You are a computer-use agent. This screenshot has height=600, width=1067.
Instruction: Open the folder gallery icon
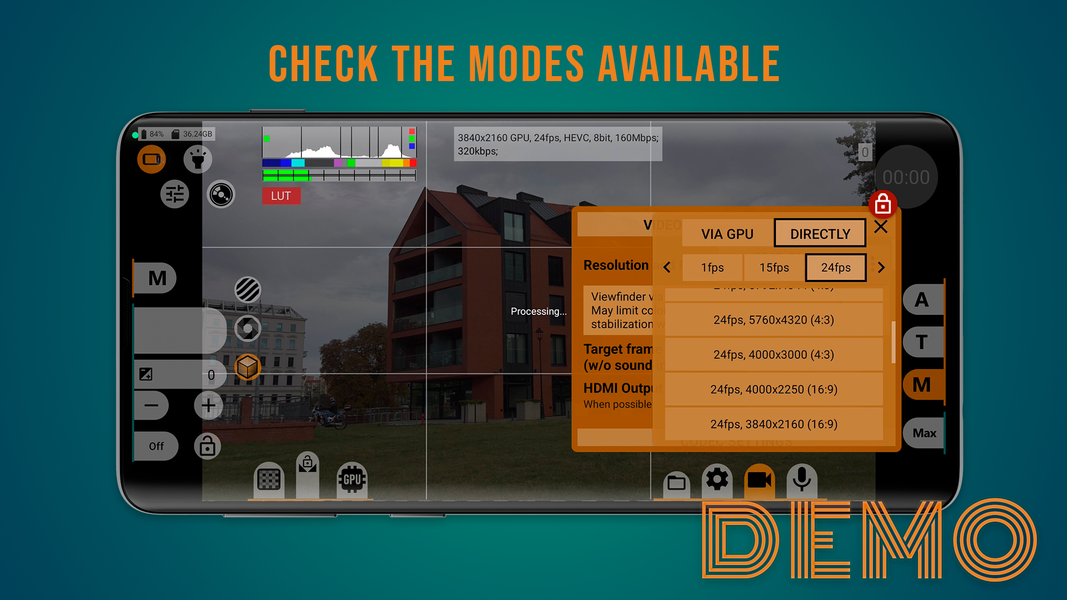coord(676,484)
